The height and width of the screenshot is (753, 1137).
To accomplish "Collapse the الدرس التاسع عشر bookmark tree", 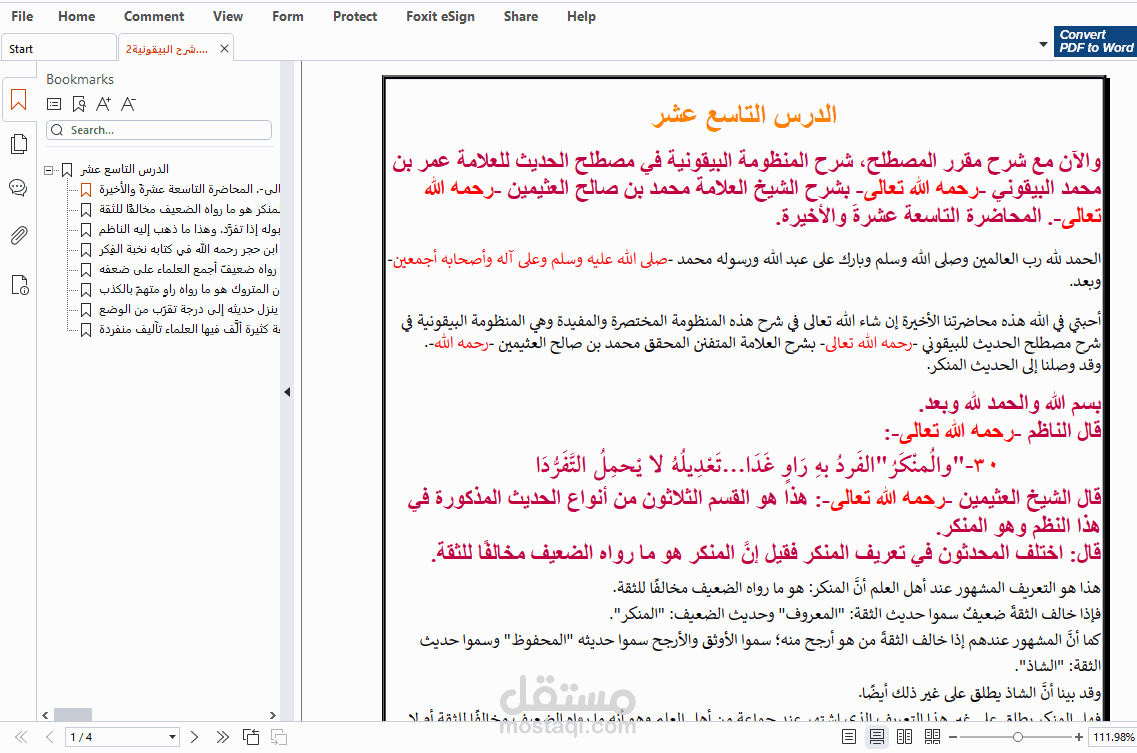I will pos(48,170).
